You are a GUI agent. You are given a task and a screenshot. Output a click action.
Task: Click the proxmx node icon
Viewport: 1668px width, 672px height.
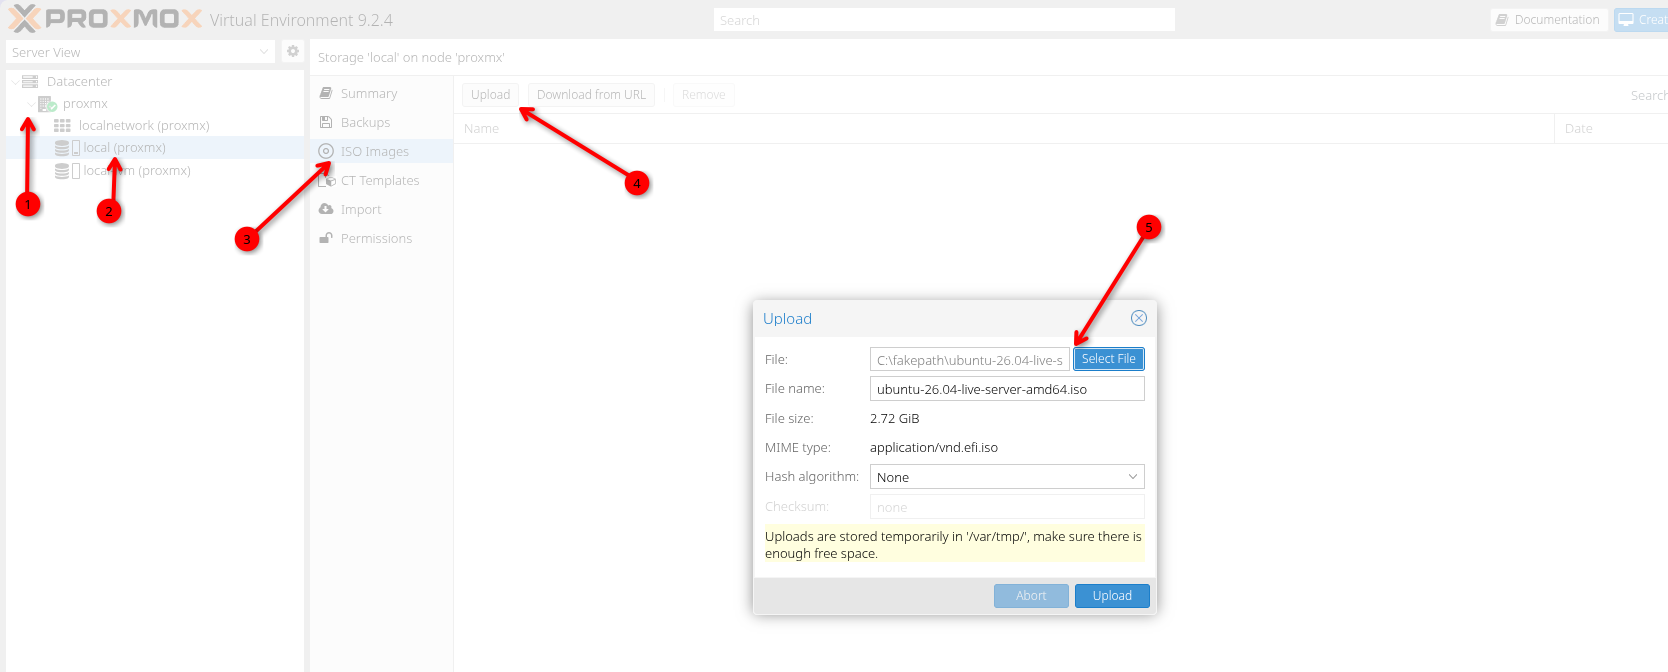[47, 104]
